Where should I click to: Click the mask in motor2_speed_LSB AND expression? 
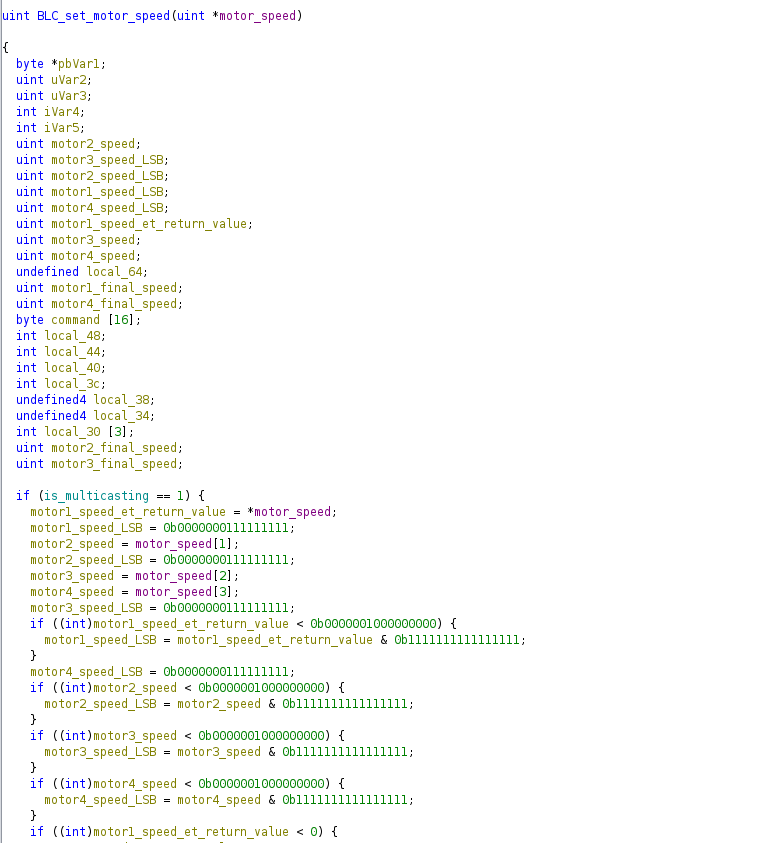[x=345, y=704]
